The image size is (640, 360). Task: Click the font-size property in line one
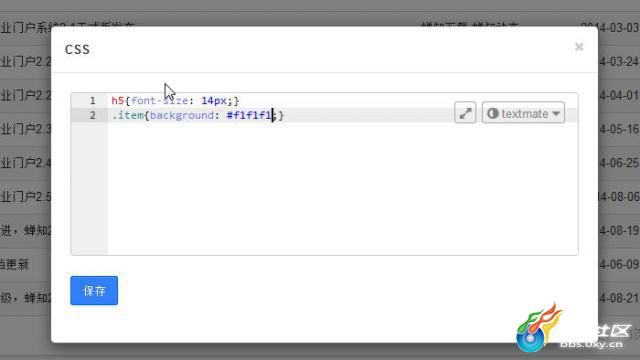(160, 100)
